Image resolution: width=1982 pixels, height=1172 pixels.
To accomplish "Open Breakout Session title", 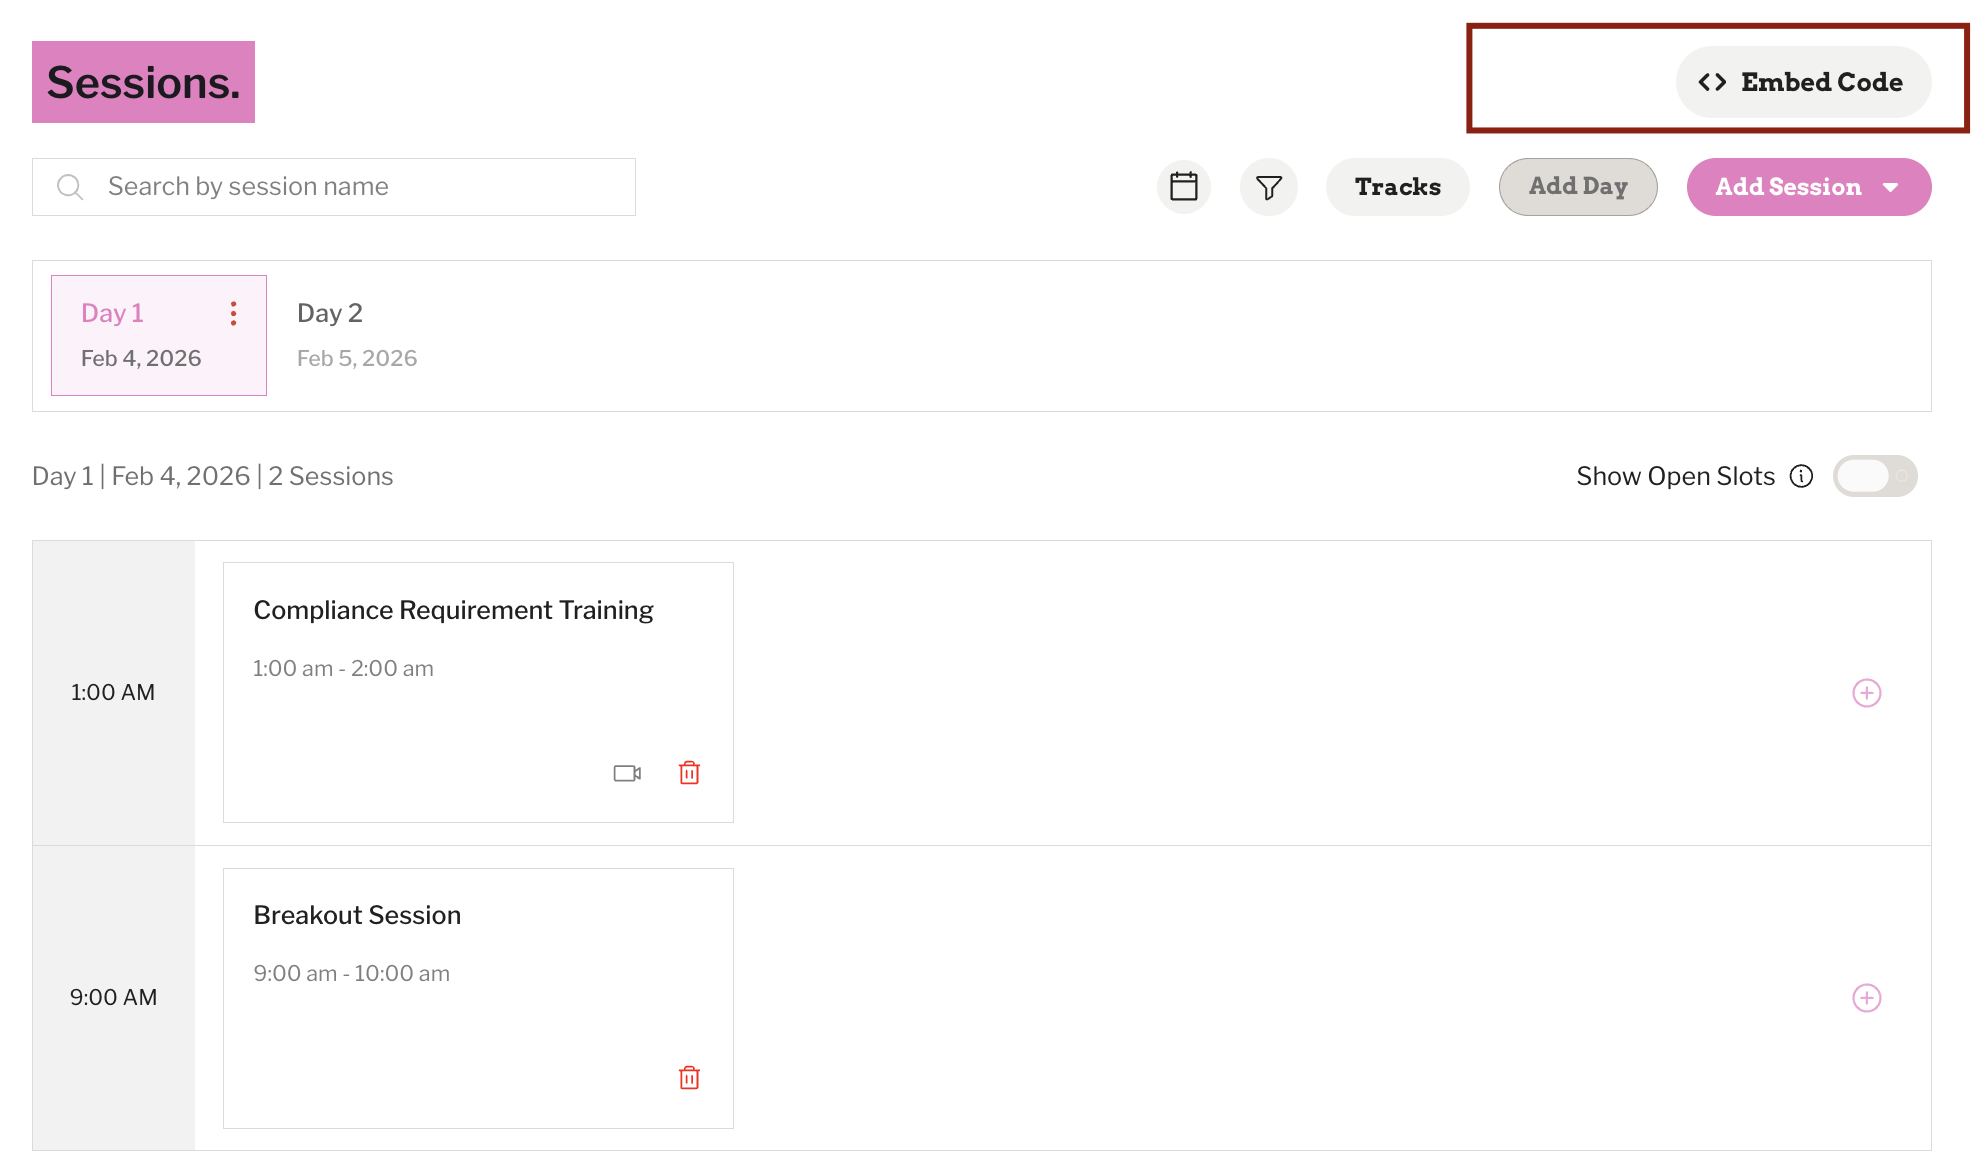I will (357, 915).
